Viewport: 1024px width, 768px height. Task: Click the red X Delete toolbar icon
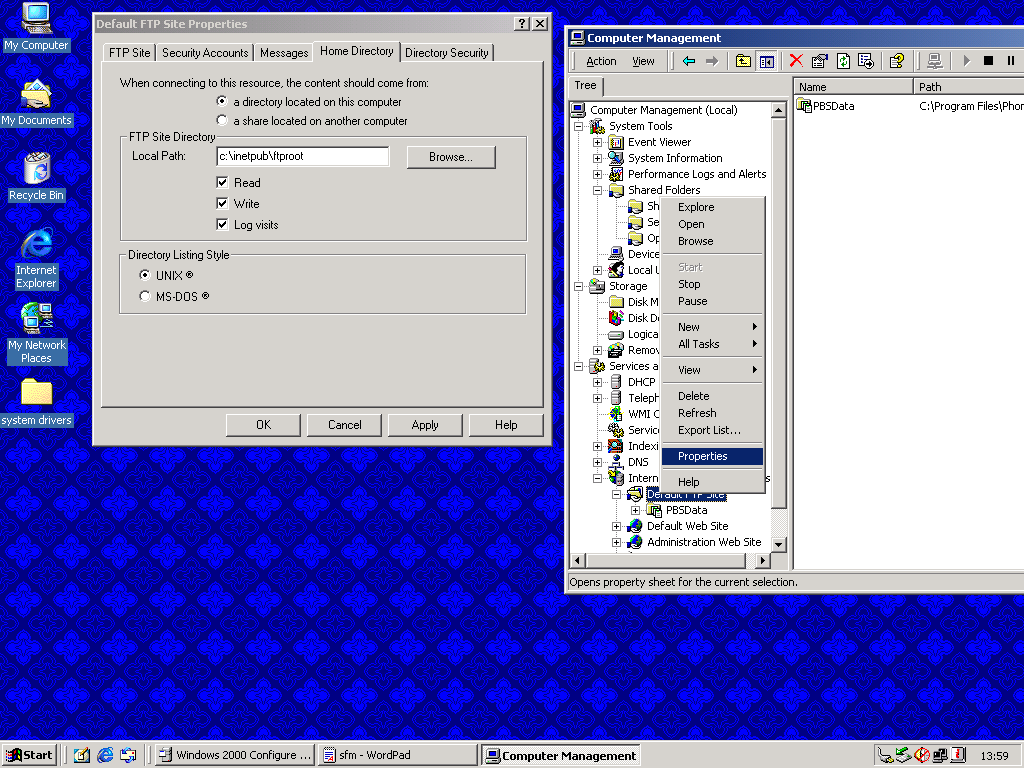(796, 61)
